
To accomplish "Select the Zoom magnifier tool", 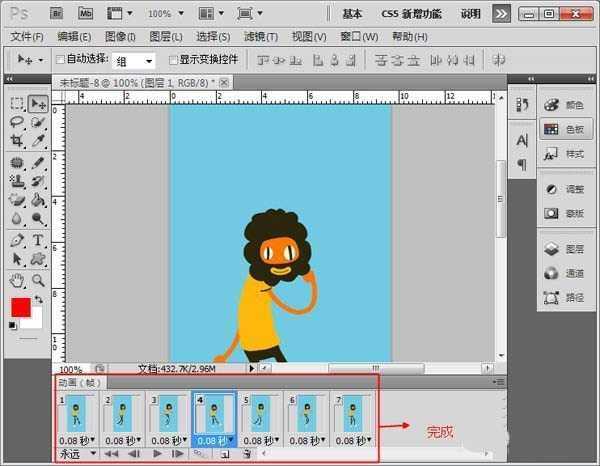I will (x=38, y=281).
